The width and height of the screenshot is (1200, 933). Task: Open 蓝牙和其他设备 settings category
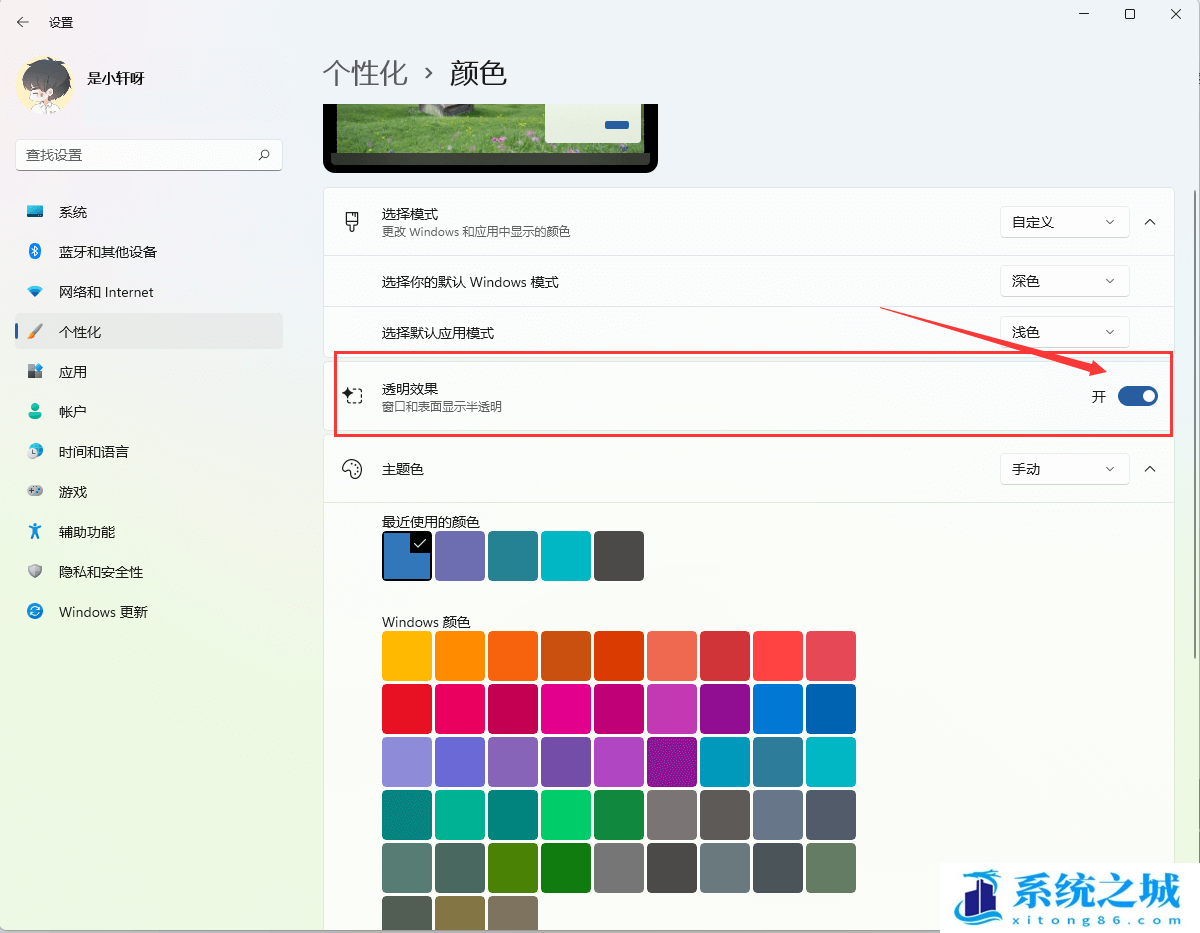[x=149, y=252]
